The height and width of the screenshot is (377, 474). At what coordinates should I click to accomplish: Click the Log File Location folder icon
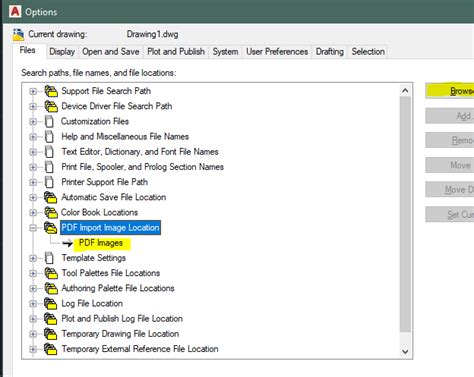[51, 304]
